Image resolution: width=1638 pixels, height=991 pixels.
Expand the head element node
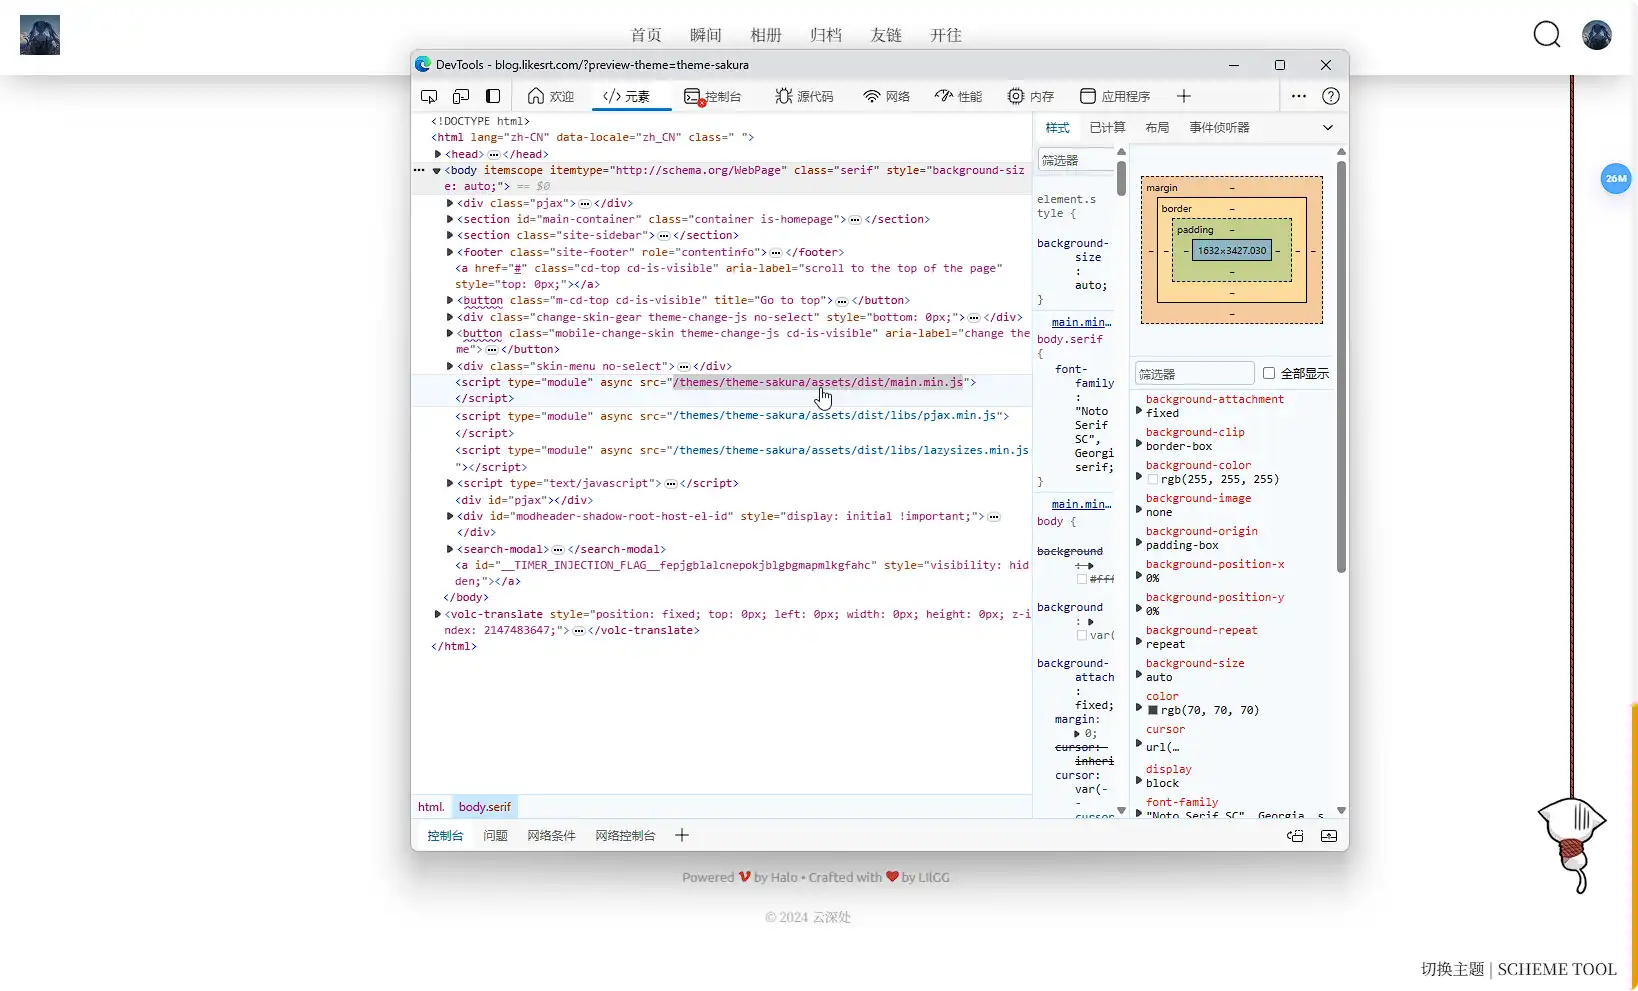438,154
